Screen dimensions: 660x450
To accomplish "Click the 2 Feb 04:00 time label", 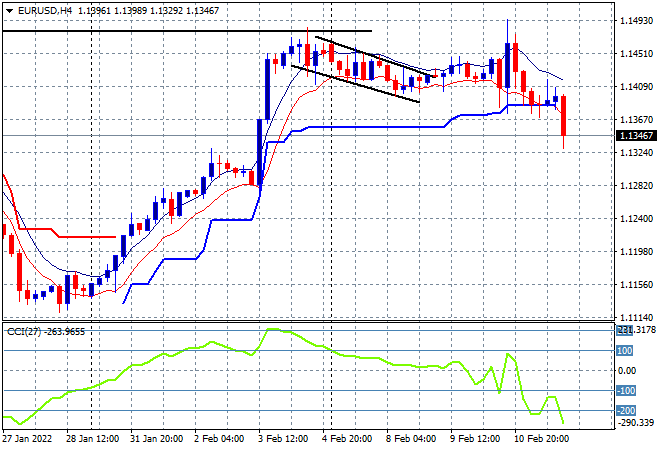I will (219, 439).
